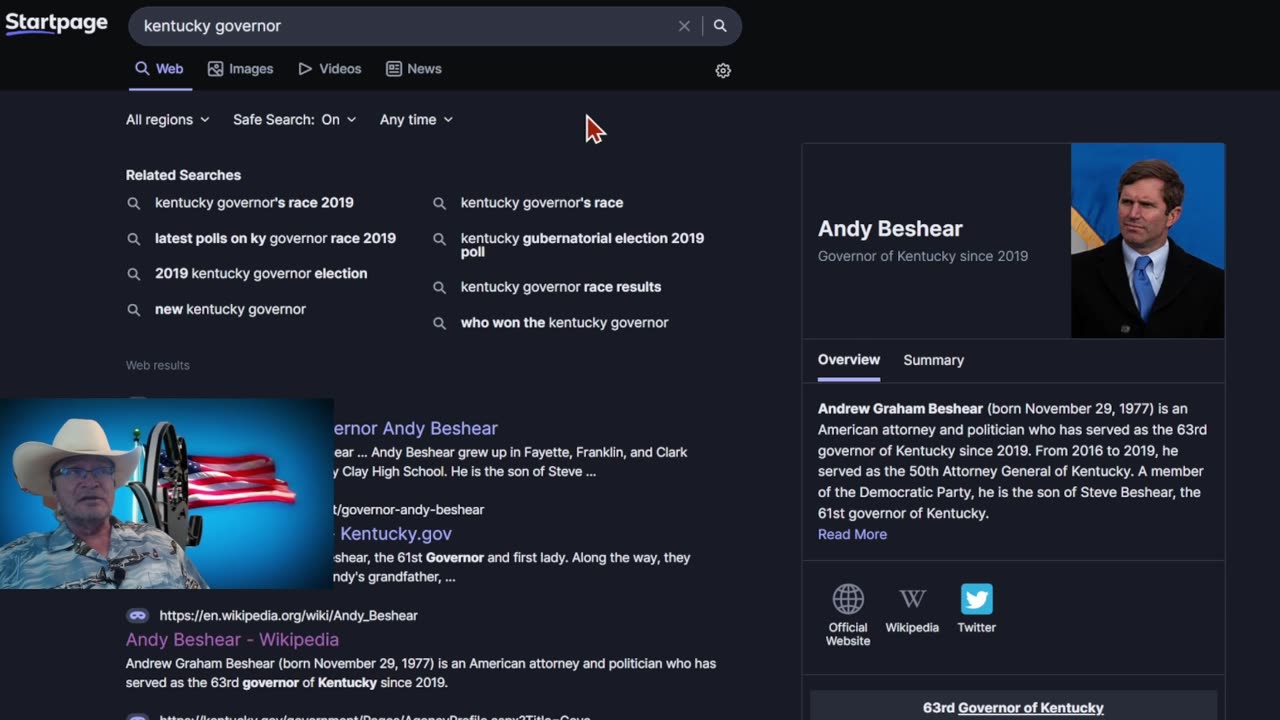
Task: Click the Andy Beshear portrait photo
Action: 1147,241
